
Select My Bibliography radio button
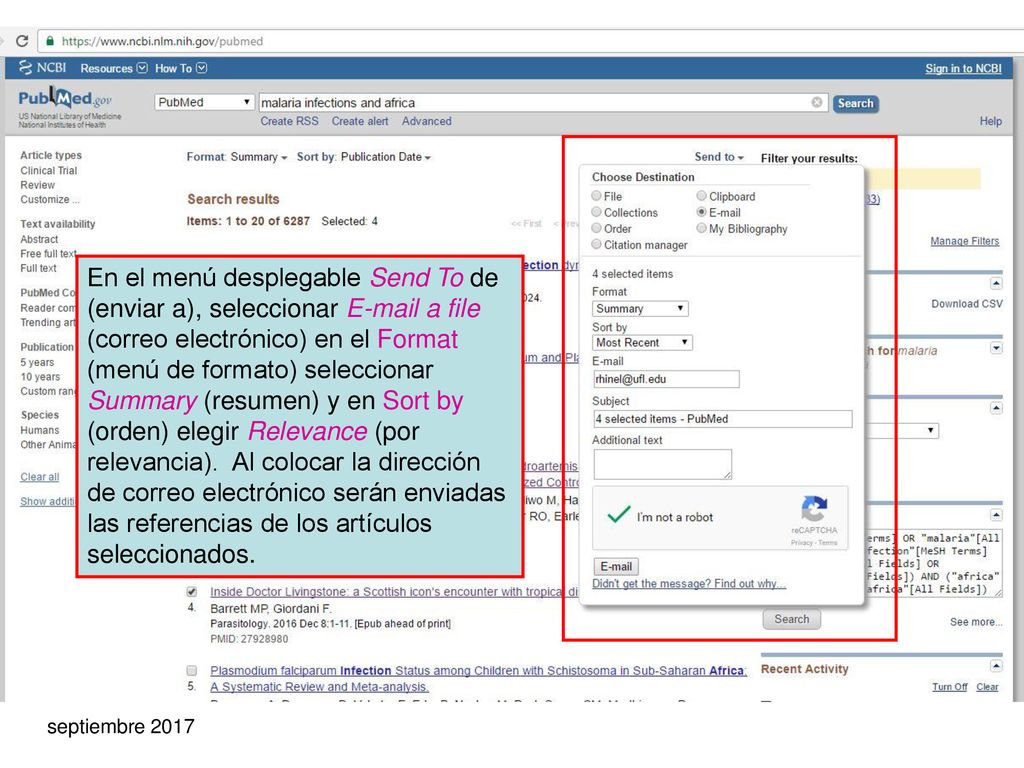(701, 228)
